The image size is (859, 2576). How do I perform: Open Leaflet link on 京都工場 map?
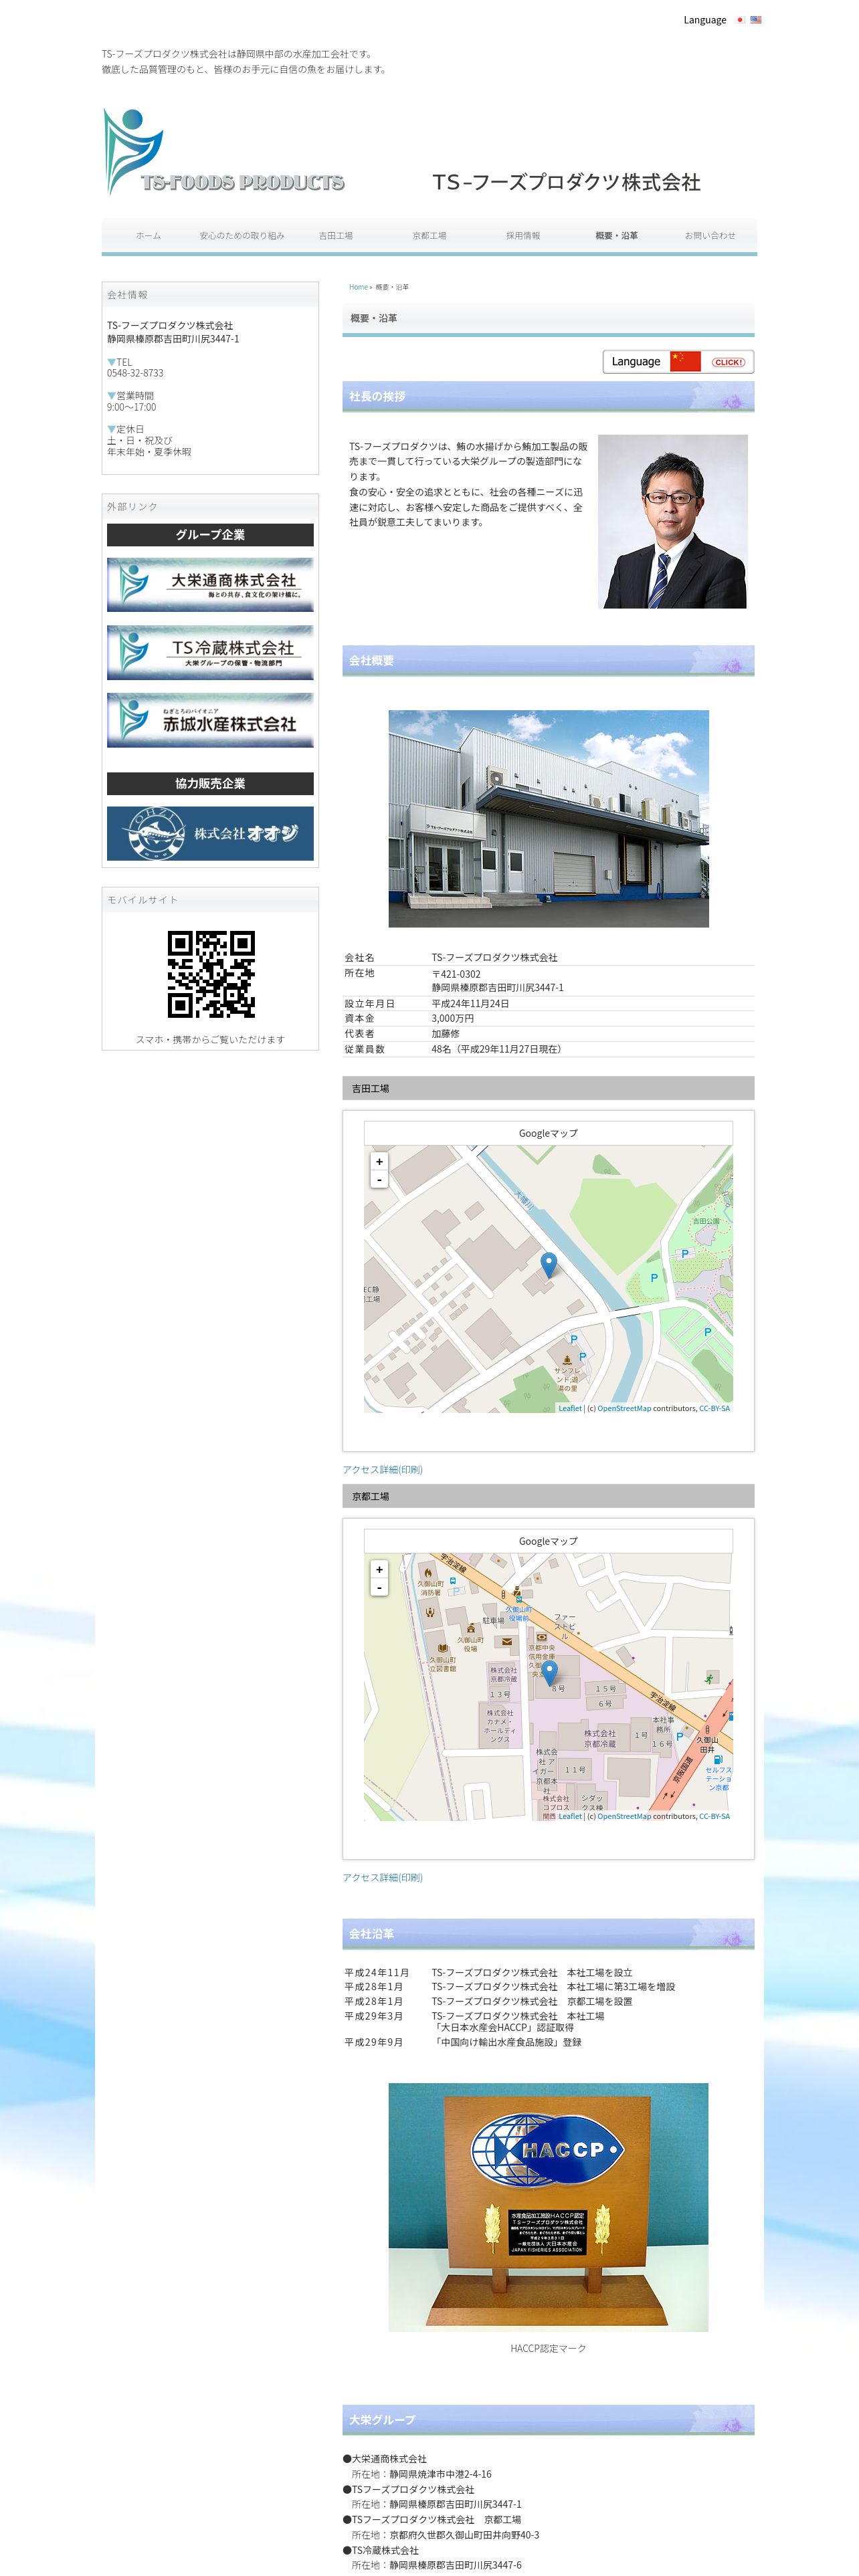(x=570, y=1816)
